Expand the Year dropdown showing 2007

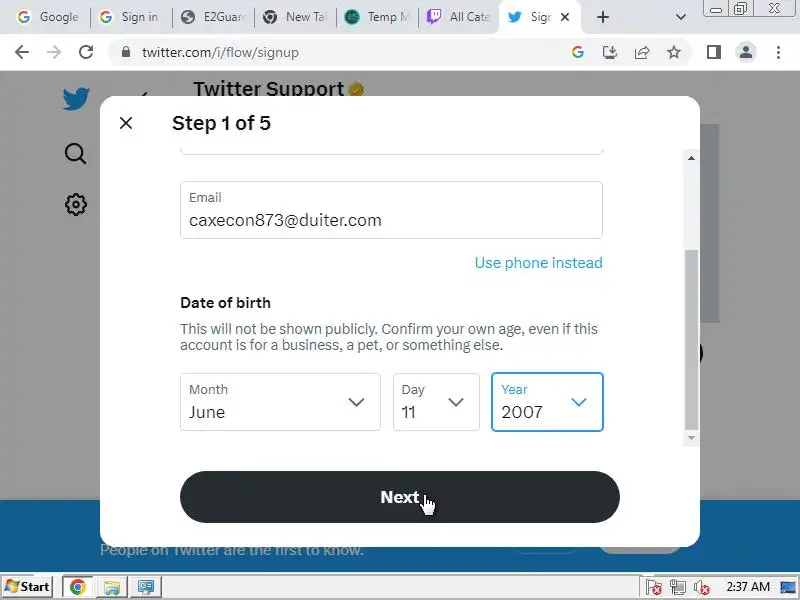(x=547, y=402)
